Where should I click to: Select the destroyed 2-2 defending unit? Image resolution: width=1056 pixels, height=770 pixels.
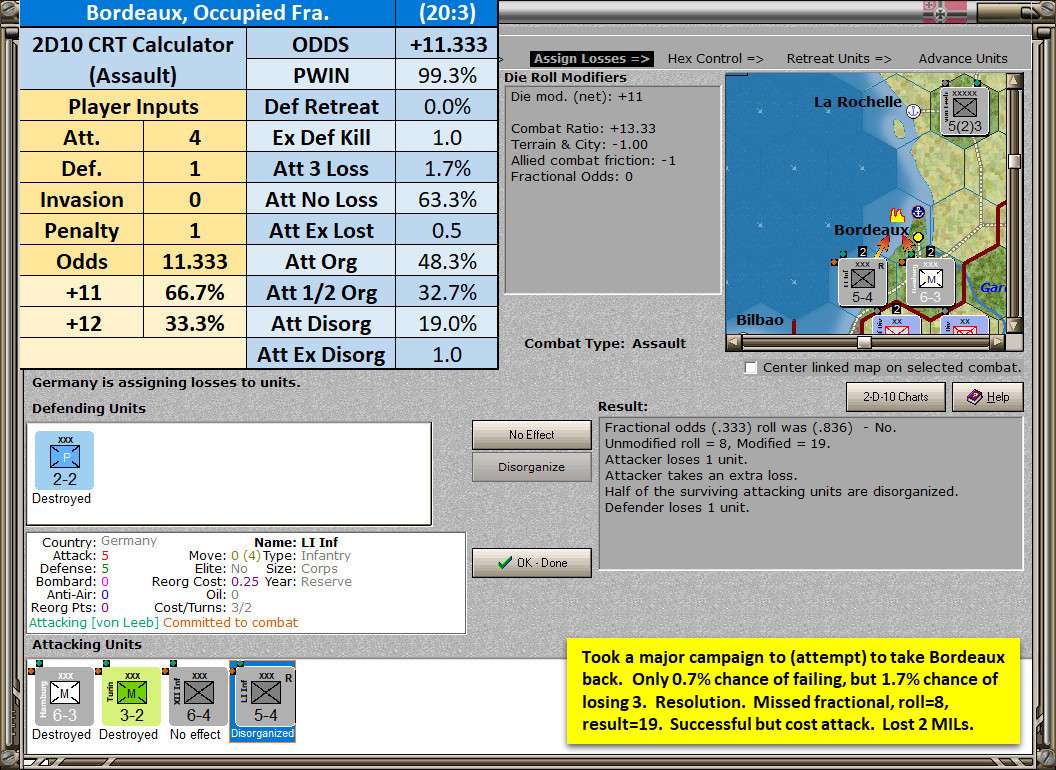(x=65, y=461)
